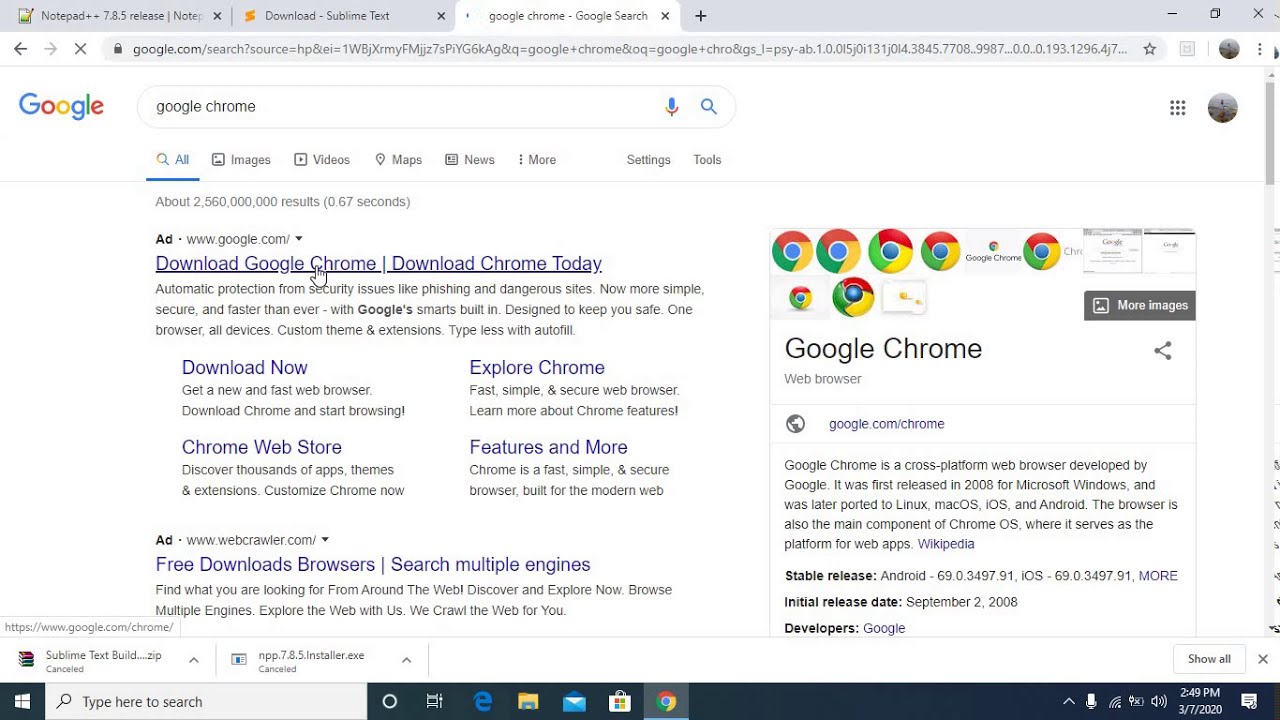Expand MORE stable release details
1280x720 pixels.
[x=1158, y=576]
